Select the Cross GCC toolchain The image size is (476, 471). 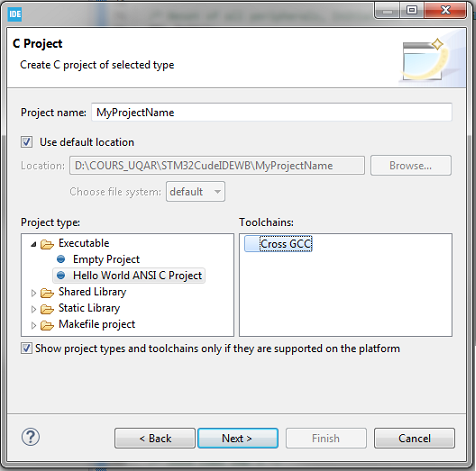click(278, 244)
